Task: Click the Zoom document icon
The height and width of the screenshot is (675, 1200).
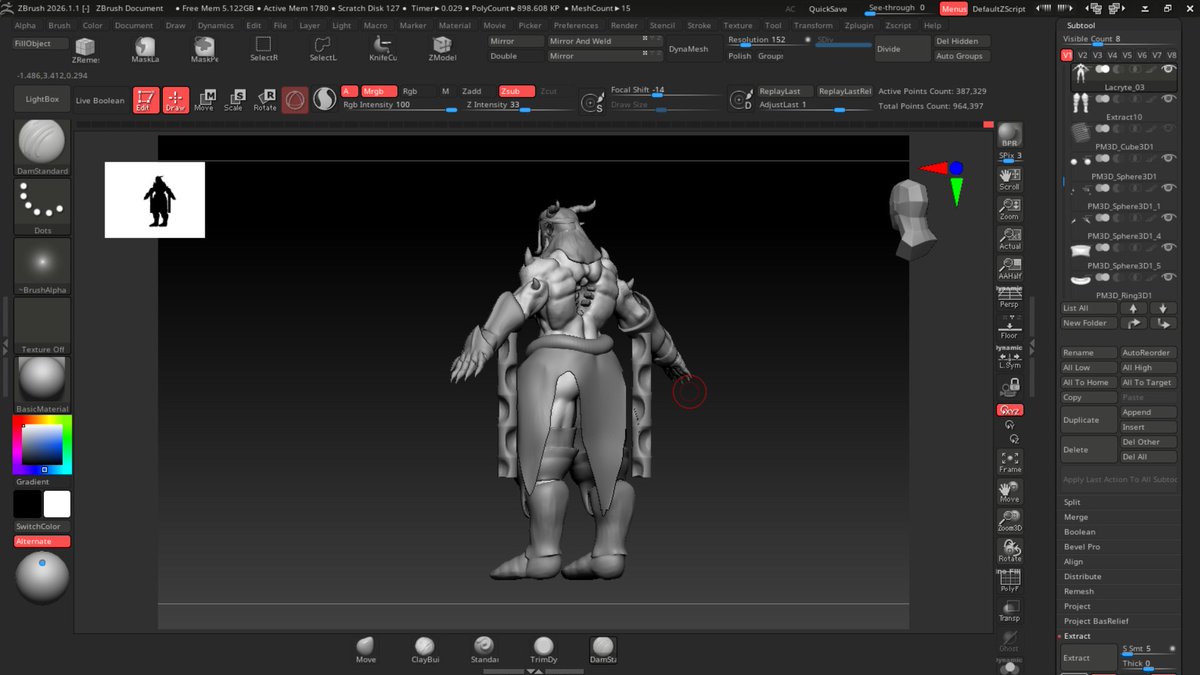Action: pyautogui.click(x=1010, y=209)
